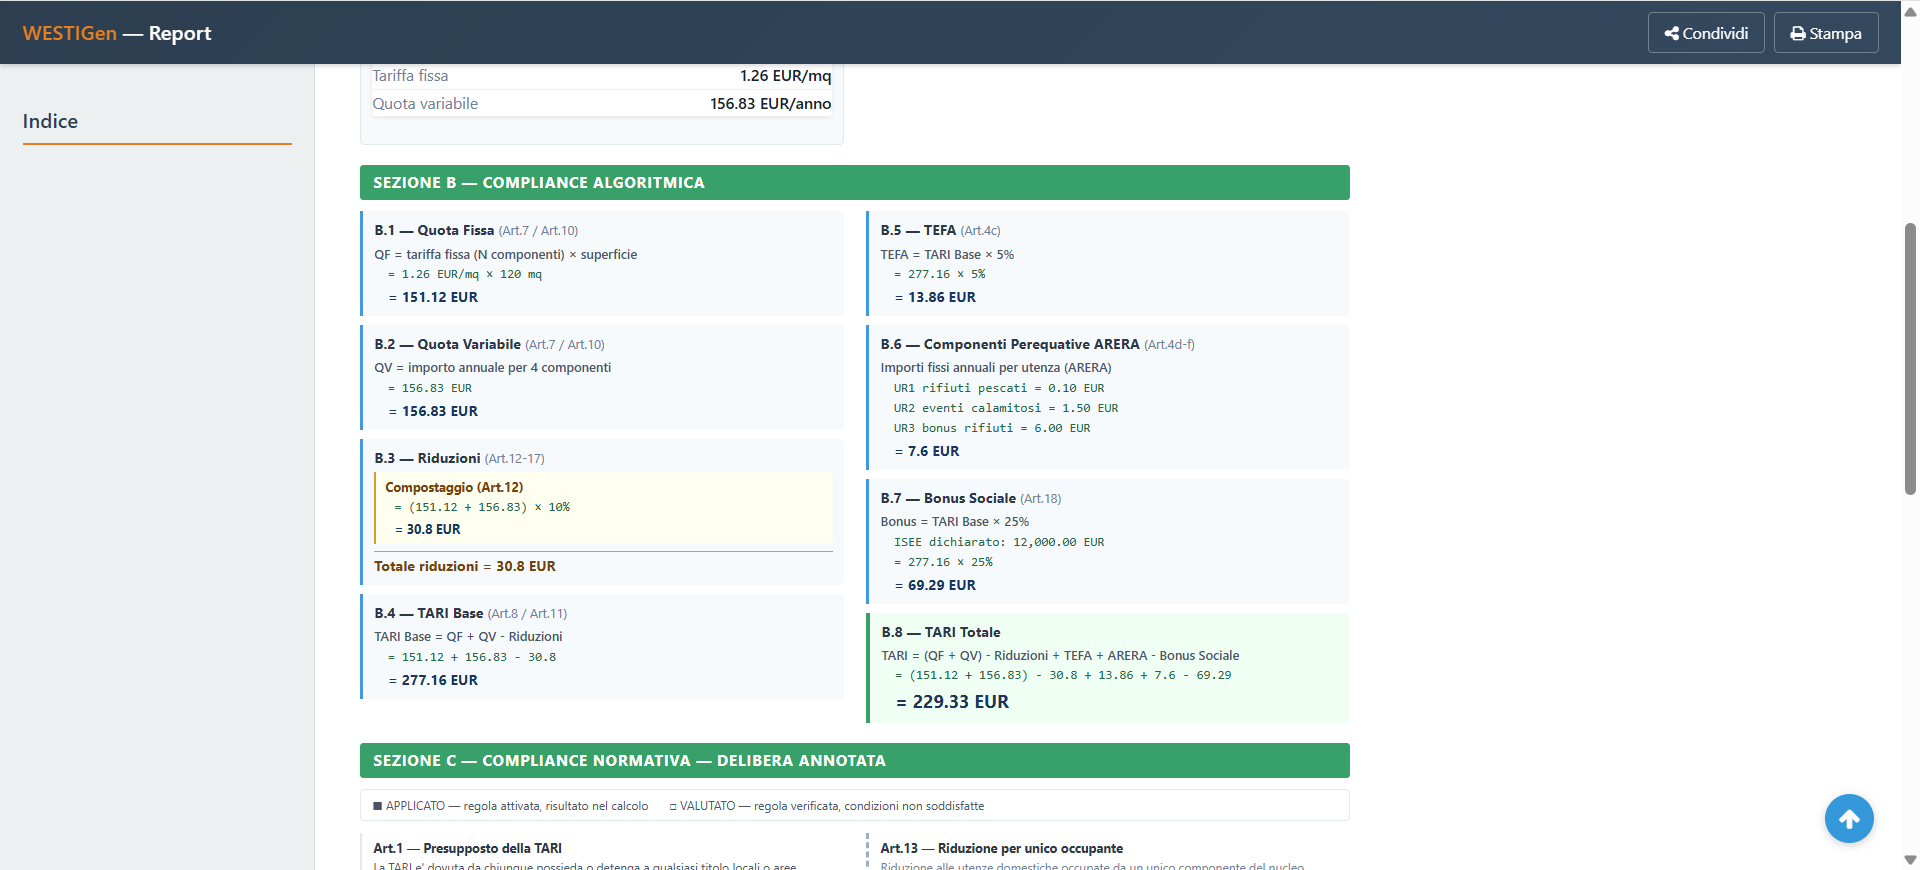Click the 1.26 EUR/mq value
Viewport: 1920px width, 870px height.
click(x=785, y=76)
